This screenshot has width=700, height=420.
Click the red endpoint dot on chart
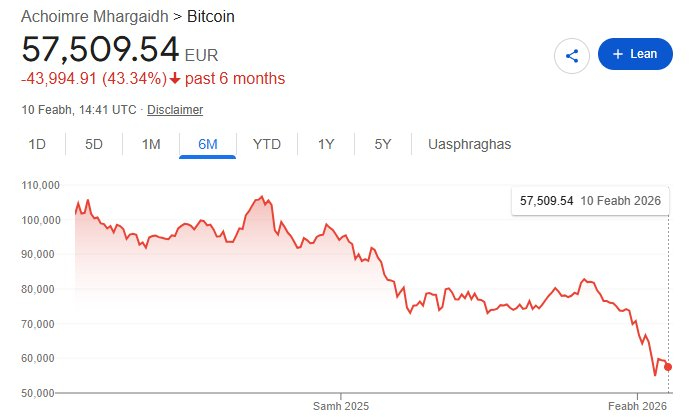pos(668,367)
